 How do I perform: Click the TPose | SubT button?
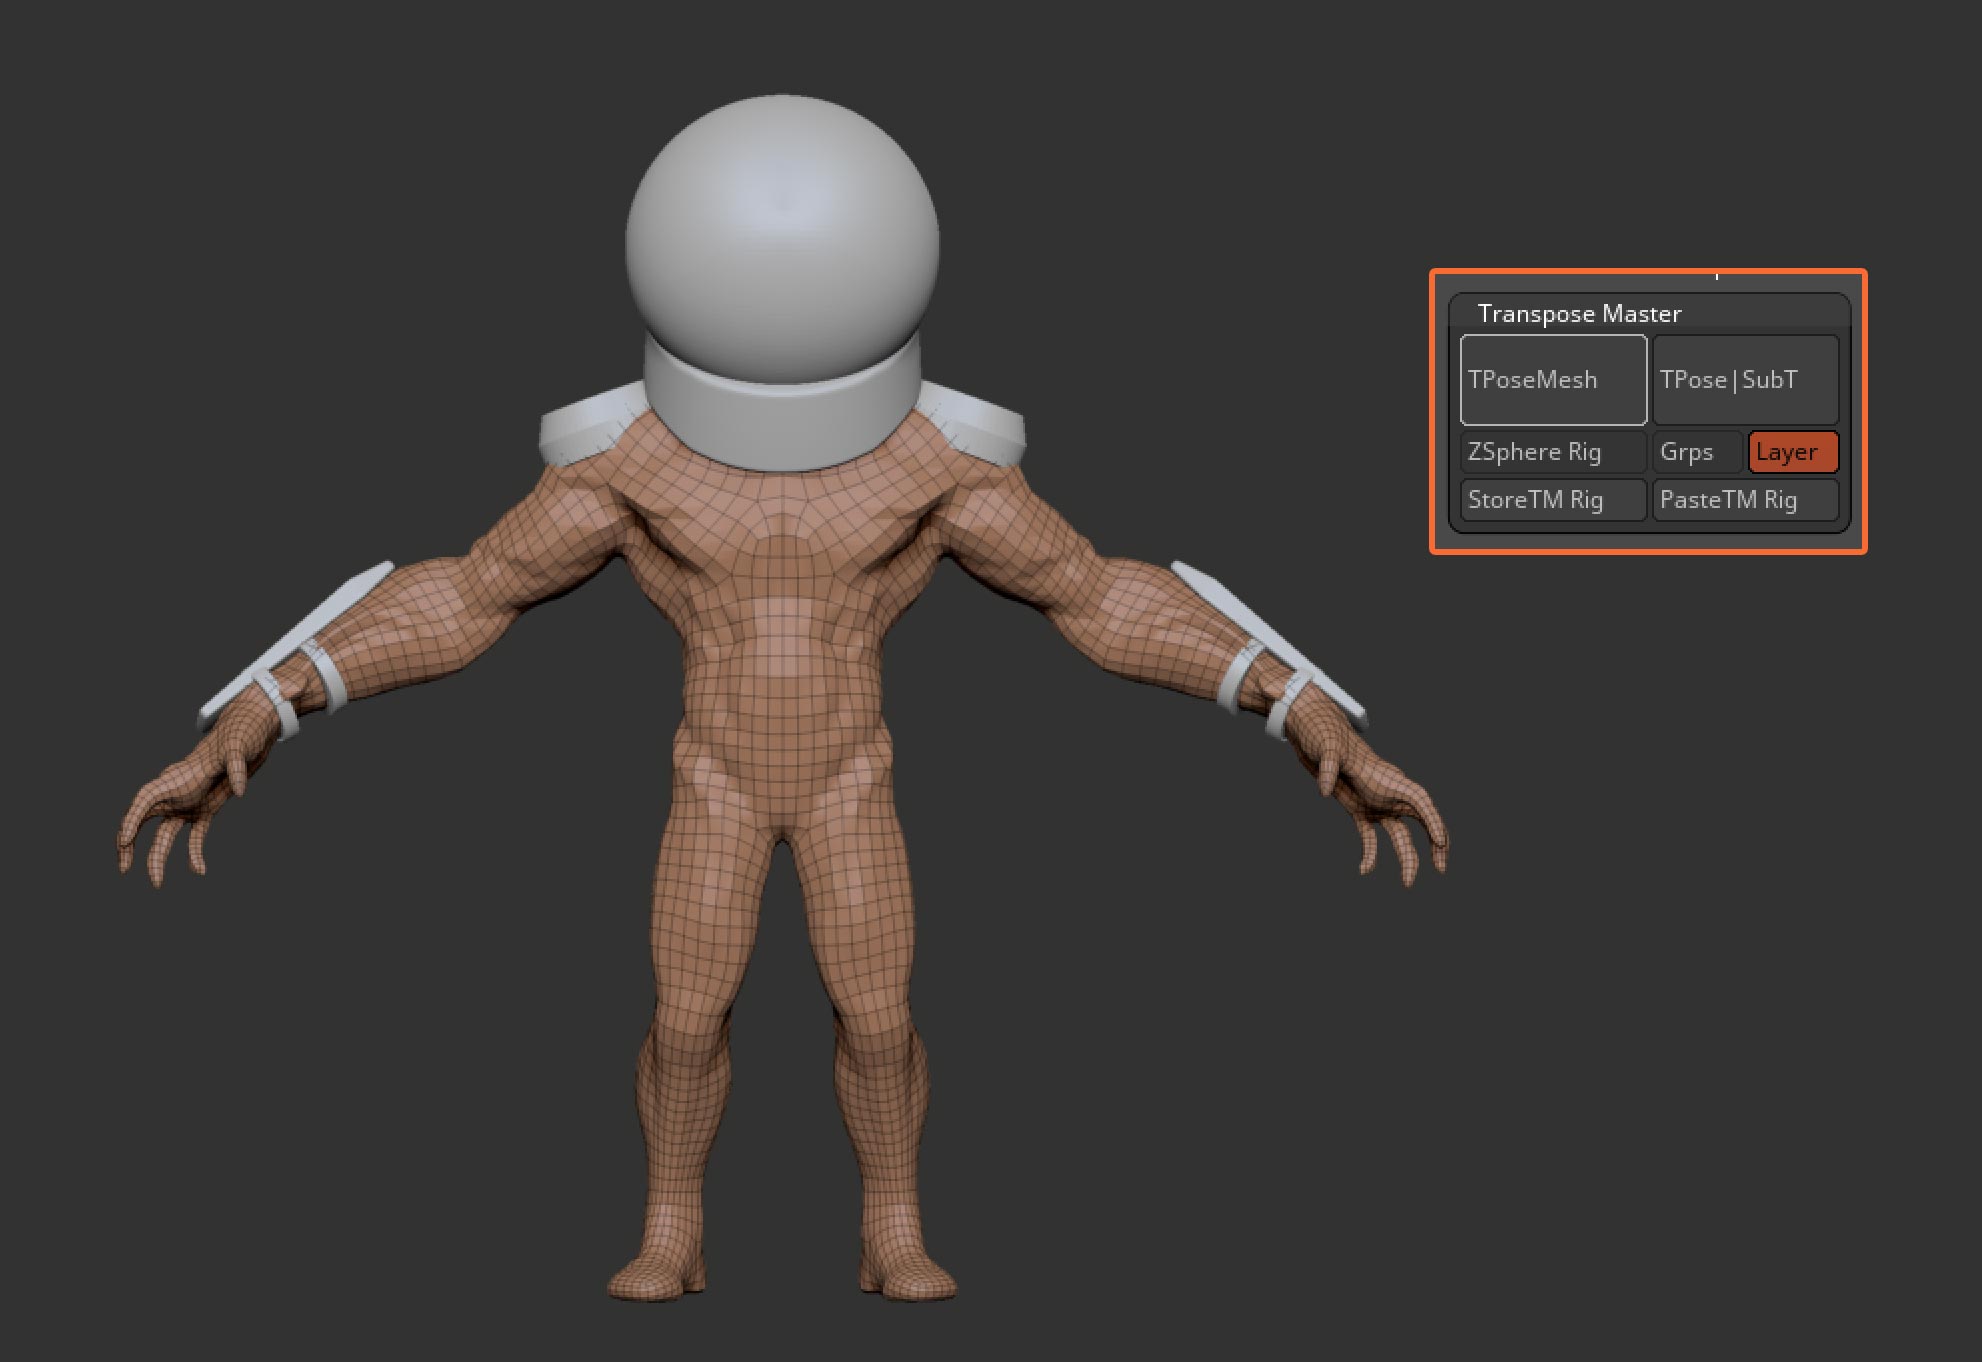click(1745, 380)
